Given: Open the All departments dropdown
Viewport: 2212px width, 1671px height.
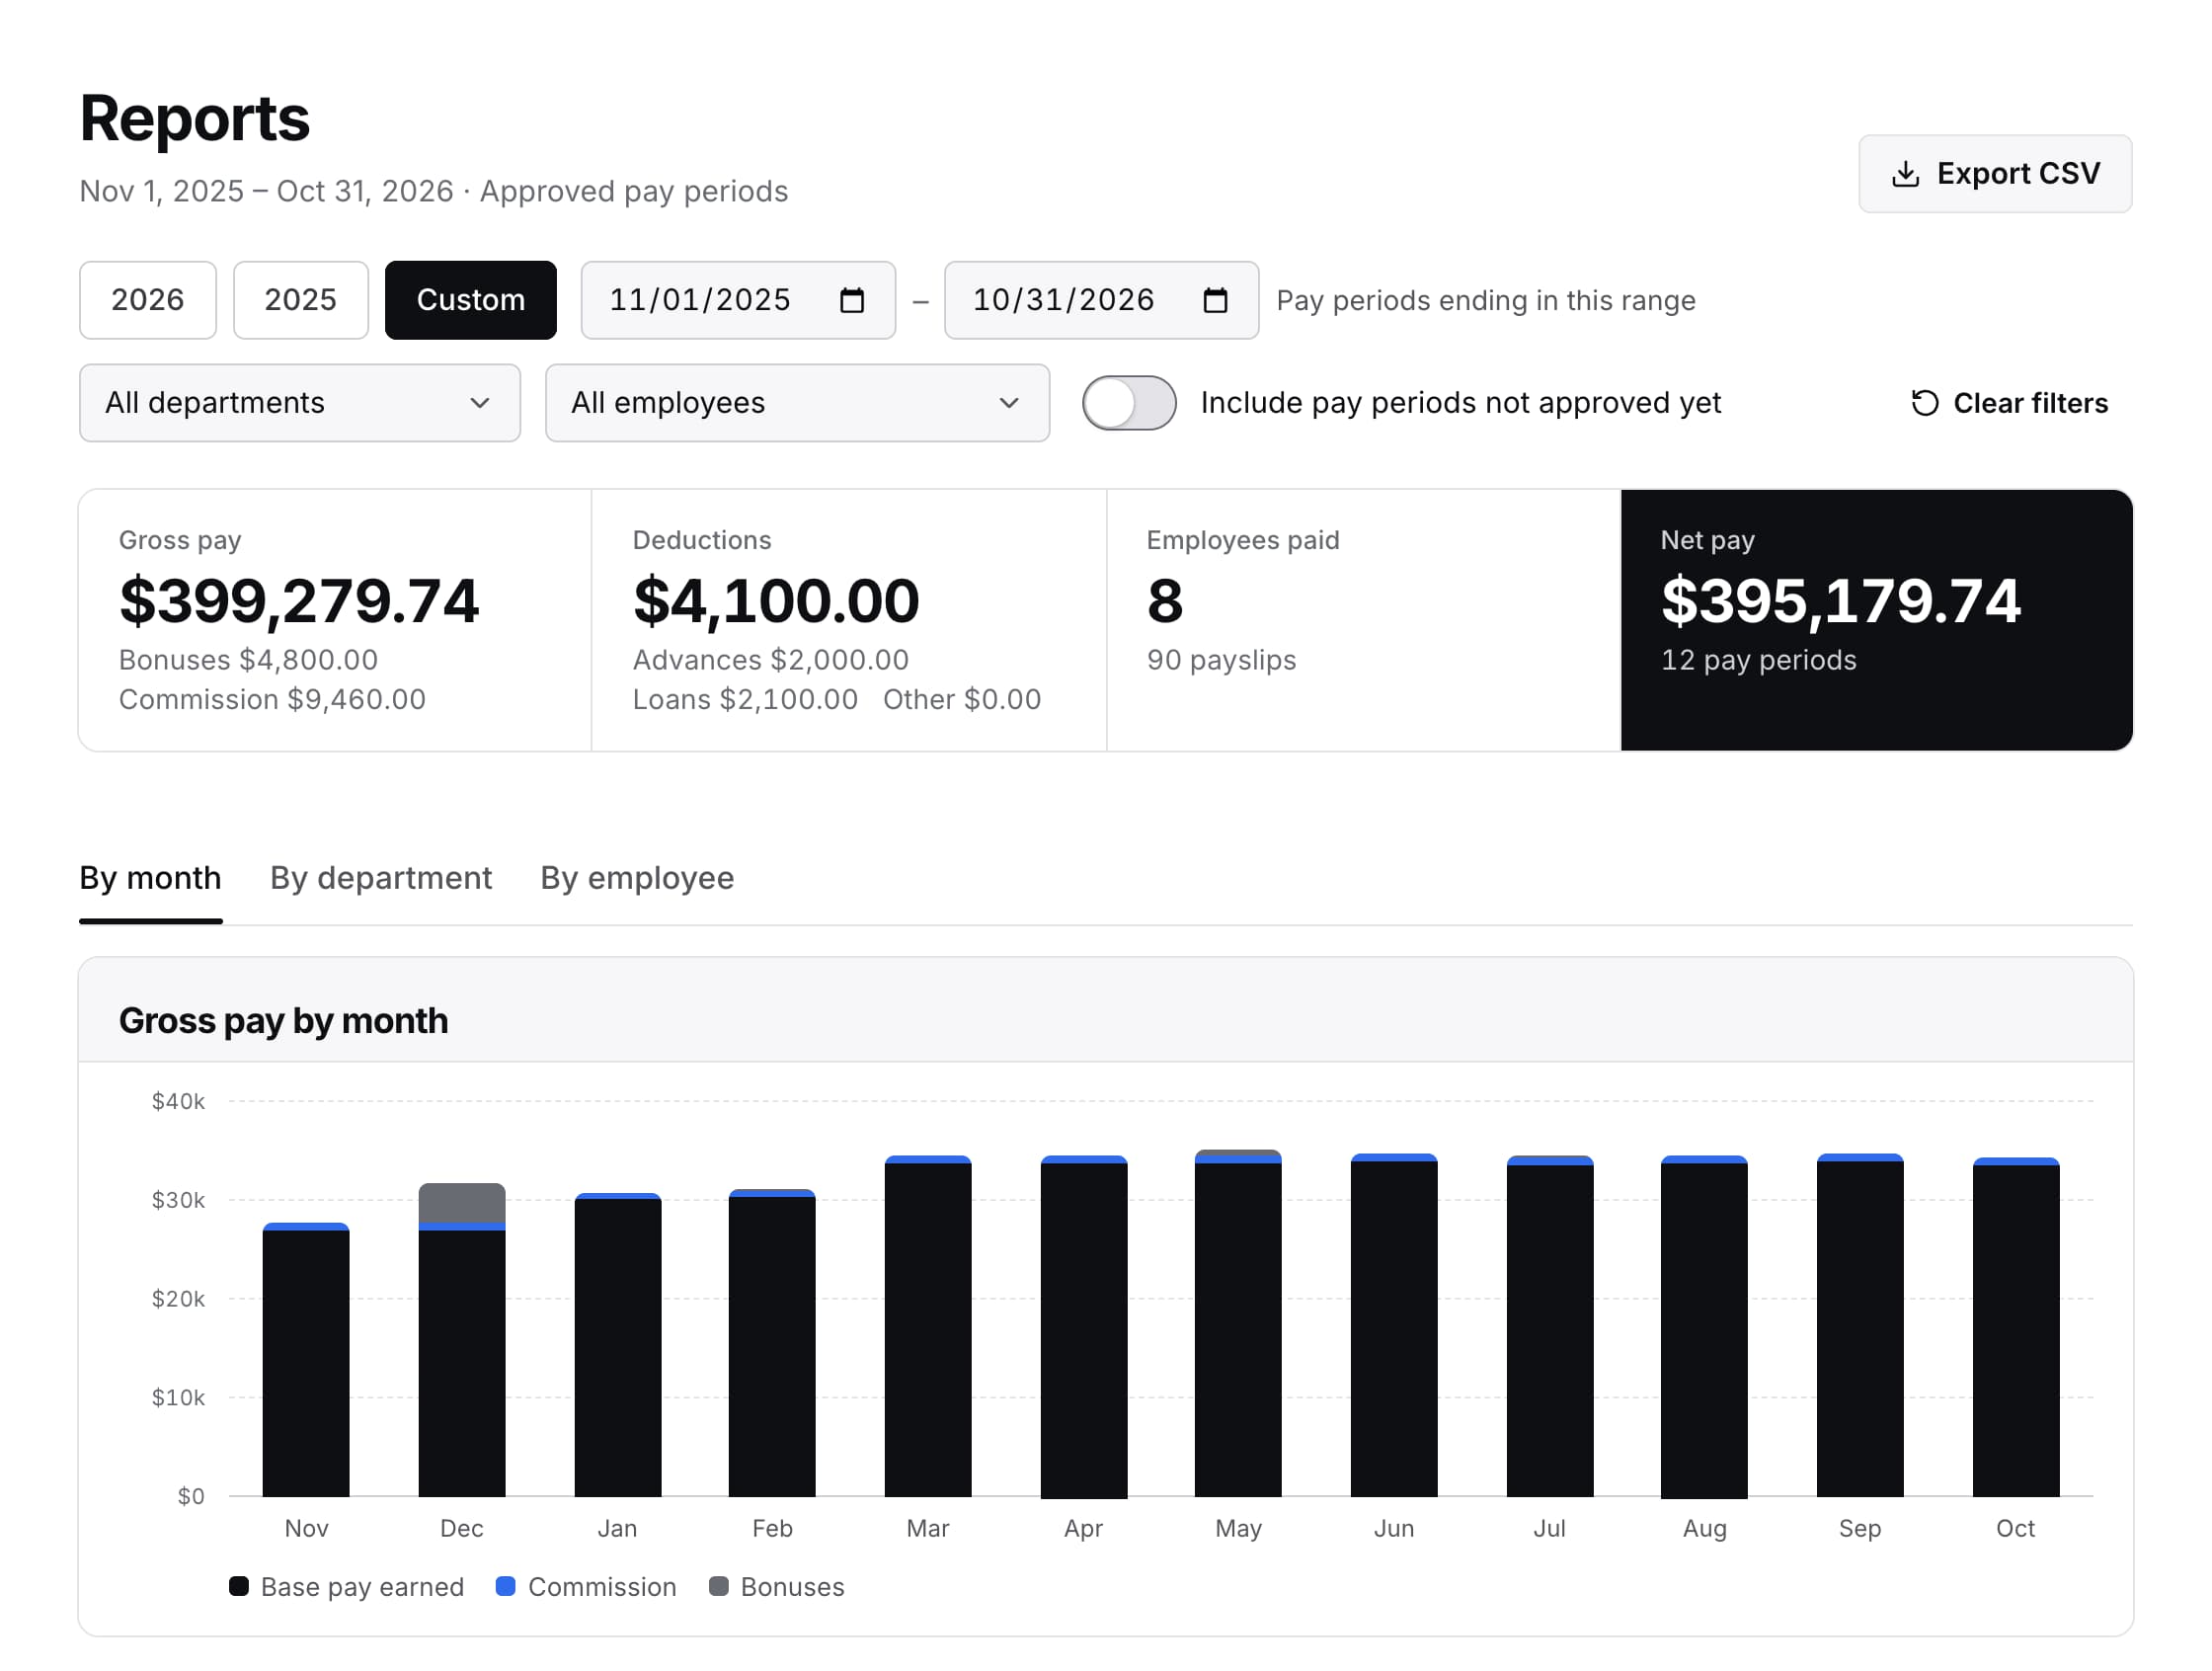Looking at the screenshot, I should point(300,403).
